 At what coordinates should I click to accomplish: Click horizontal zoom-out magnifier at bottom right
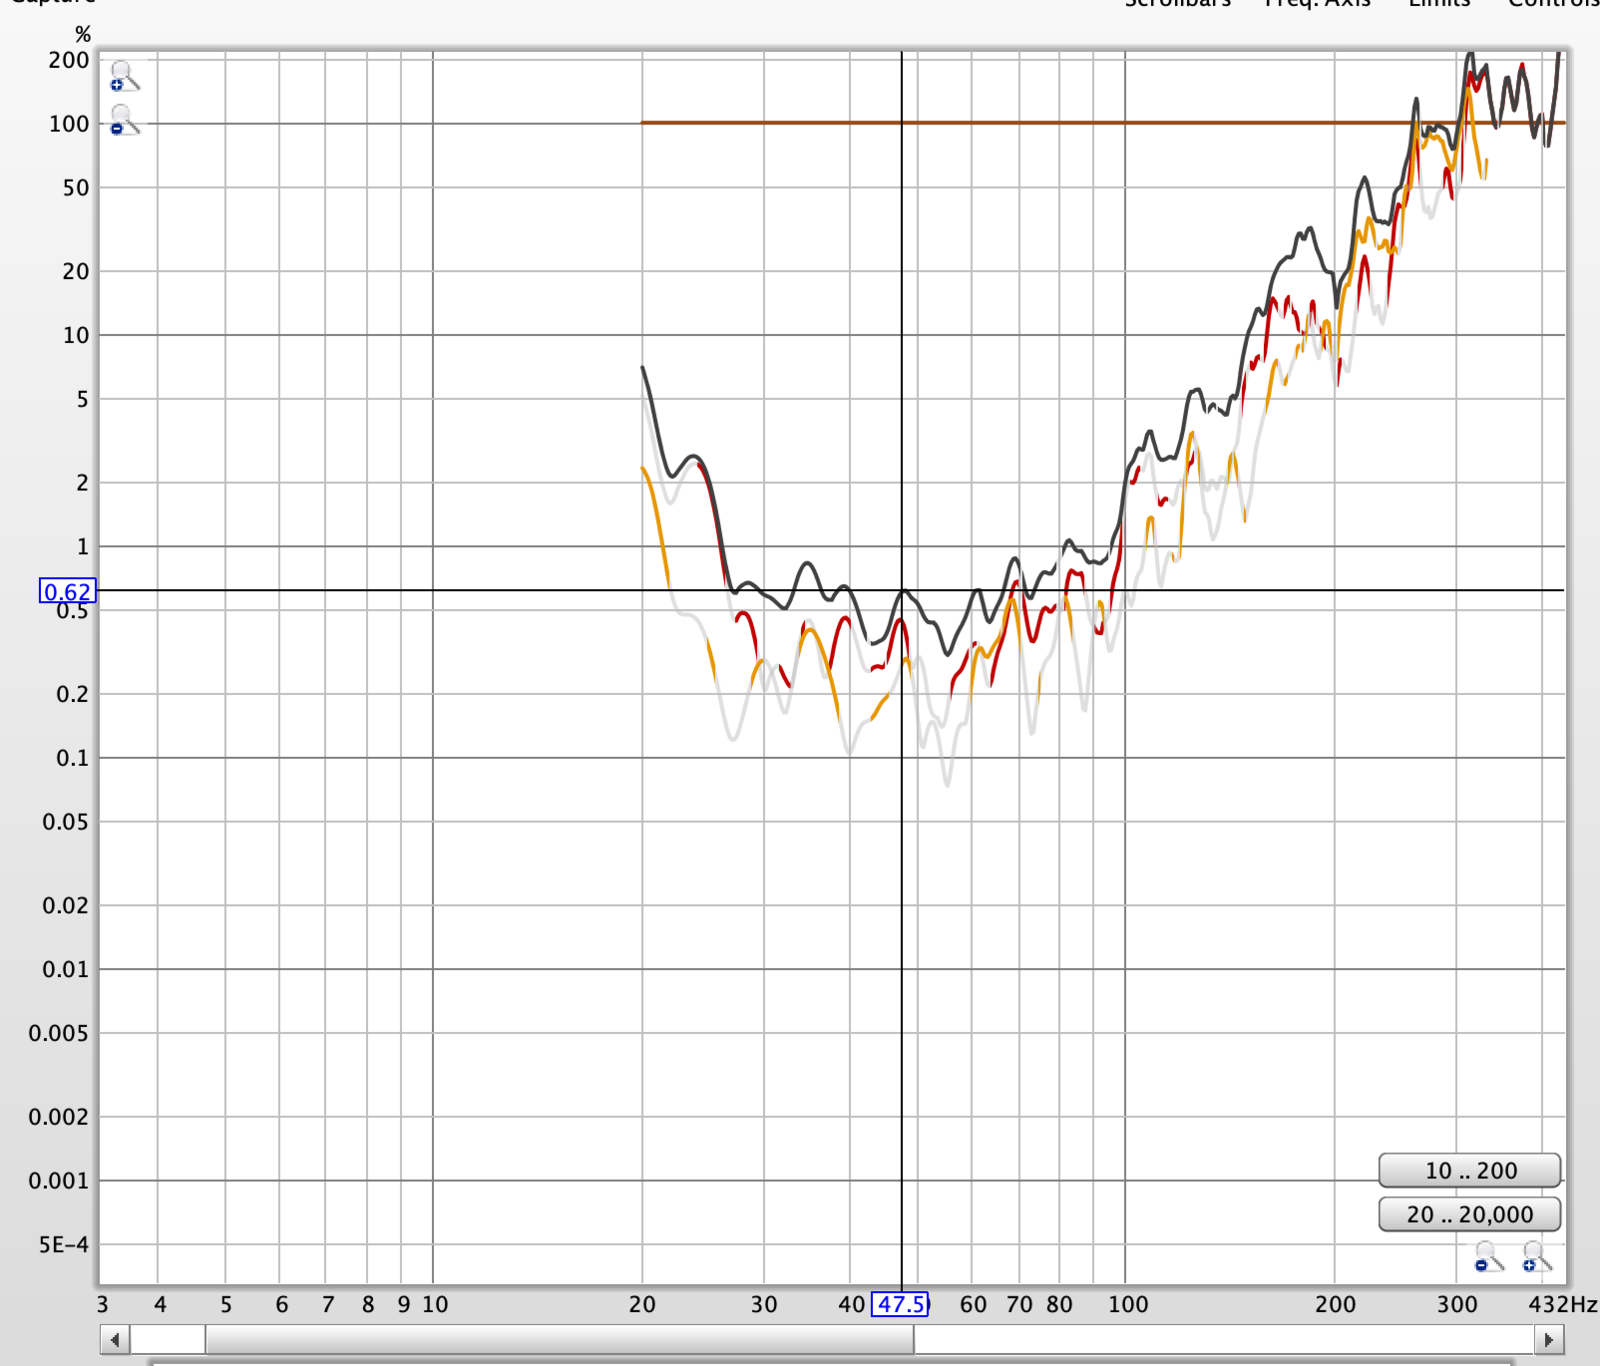(x=1488, y=1256)
